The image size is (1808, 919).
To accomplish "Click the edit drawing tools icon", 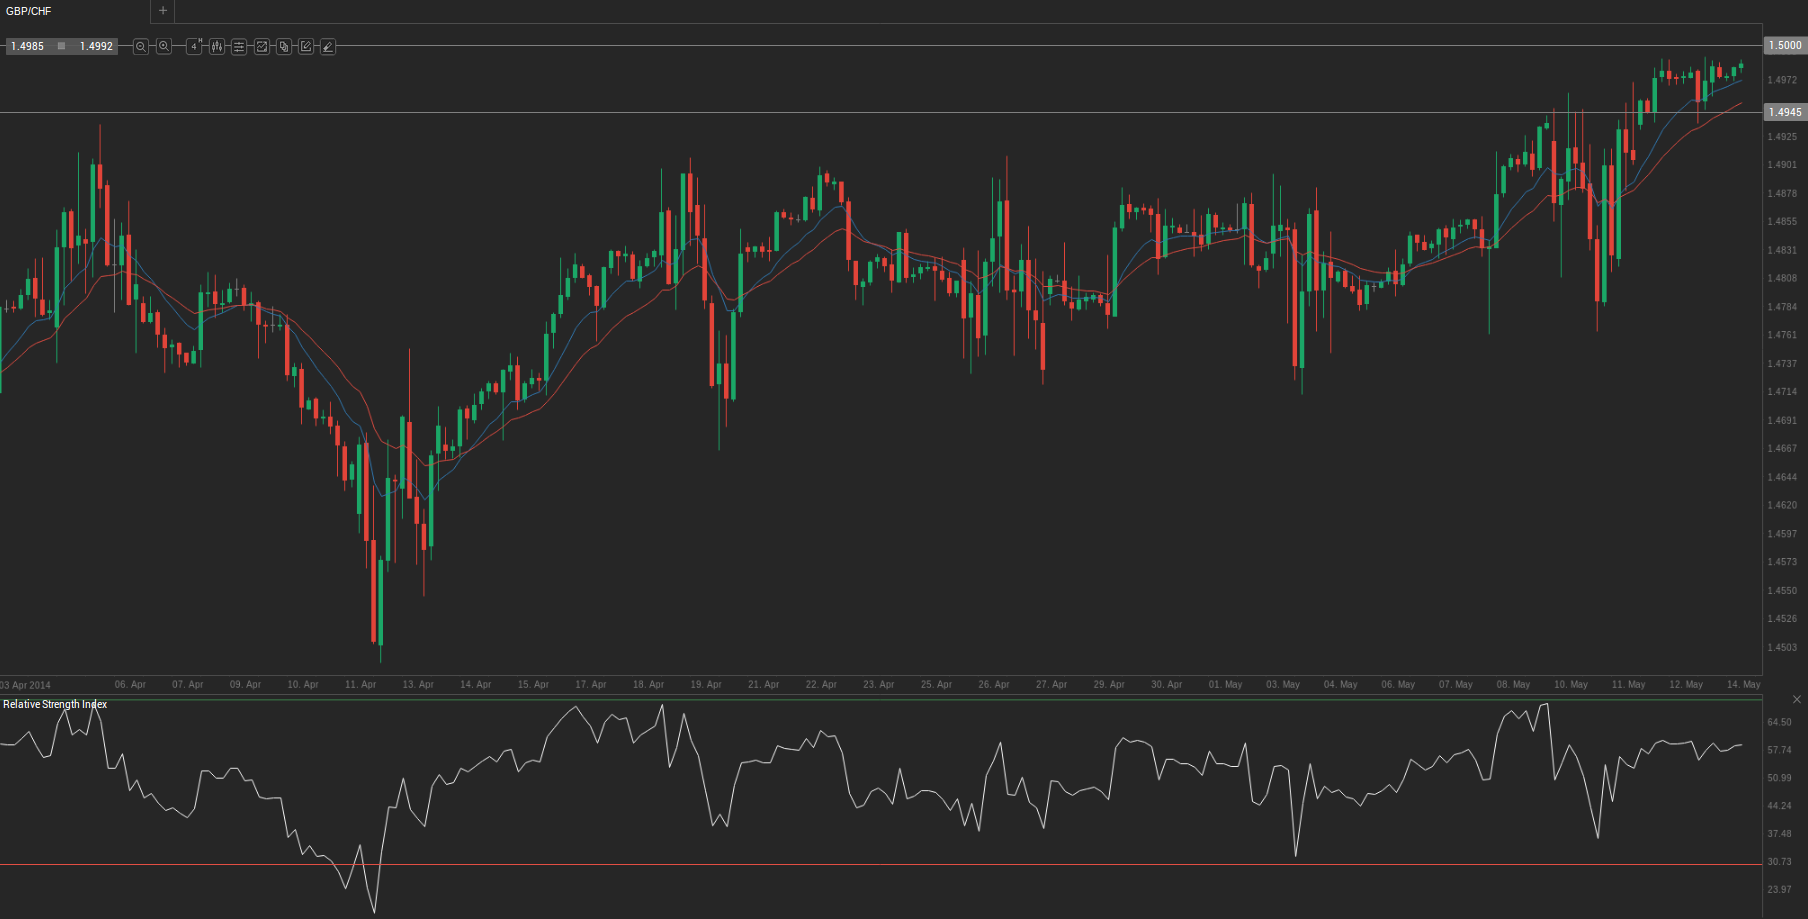I will (x=306, y=47).
